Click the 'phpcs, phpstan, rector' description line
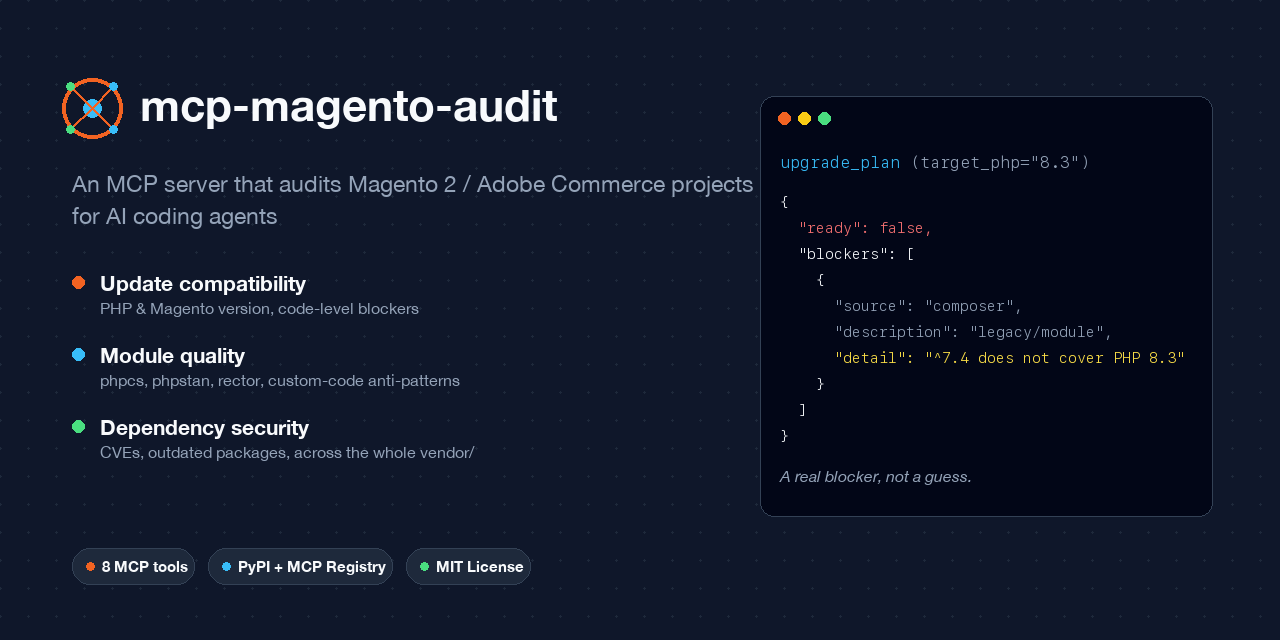The height and width of the screenshot is (640, 1280). 280,381
